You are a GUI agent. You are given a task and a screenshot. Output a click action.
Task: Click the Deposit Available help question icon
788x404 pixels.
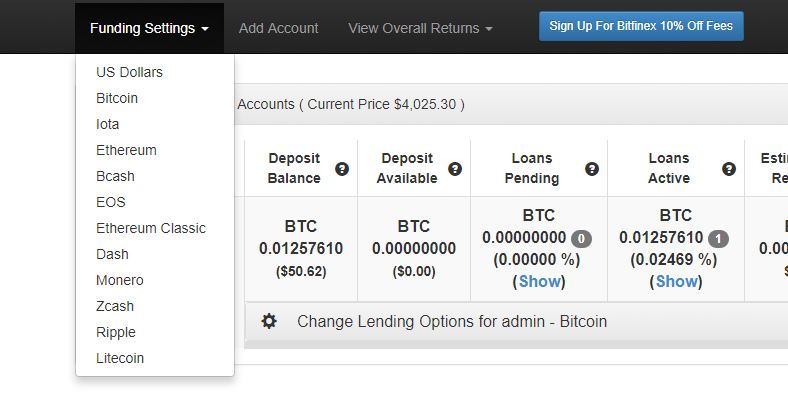(x=455, y=169)
